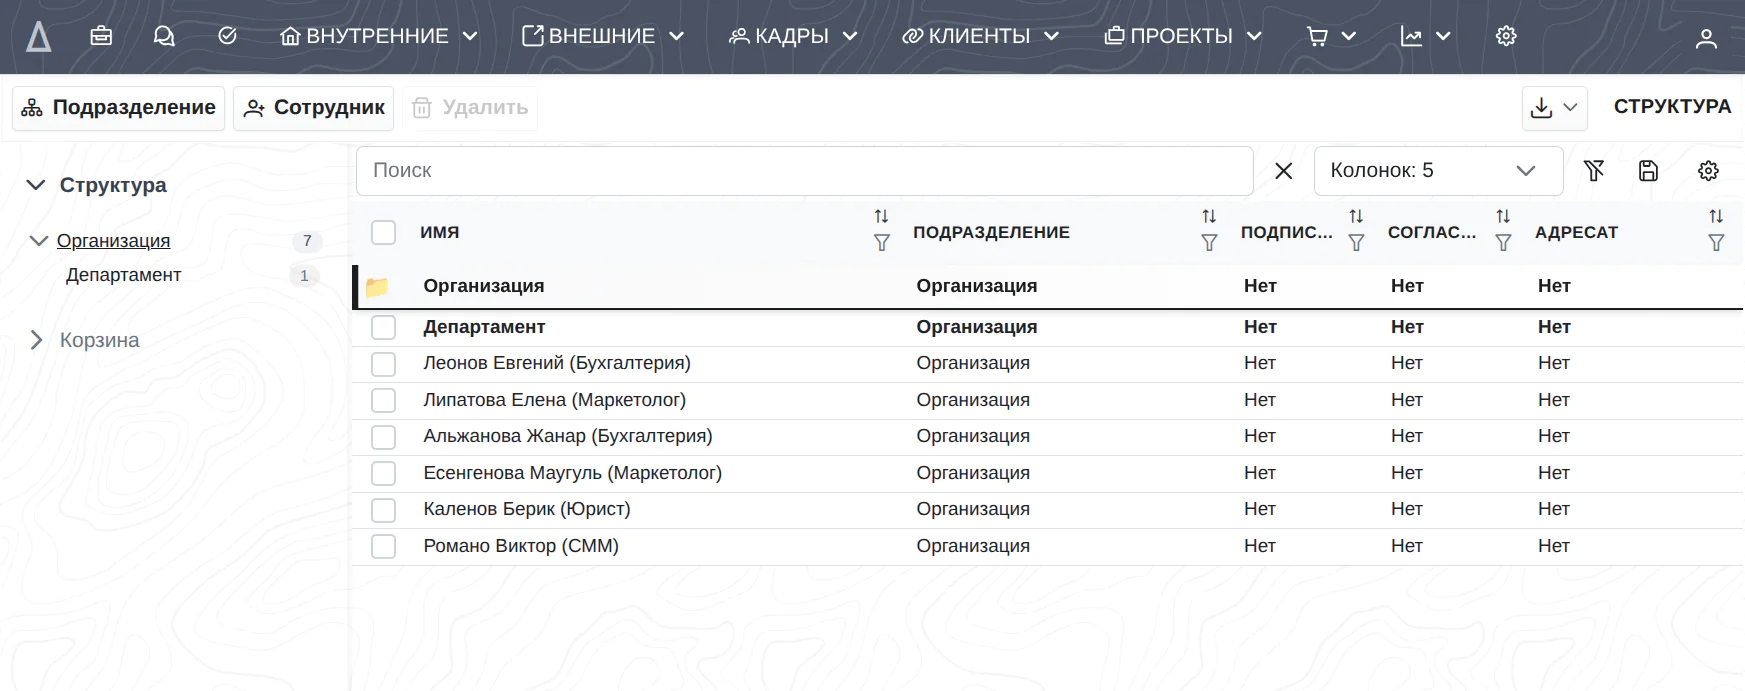The width and height of the screenshot is (1745, 691).
Task: Click the Сотрудник button
Action: pos(314,108)
